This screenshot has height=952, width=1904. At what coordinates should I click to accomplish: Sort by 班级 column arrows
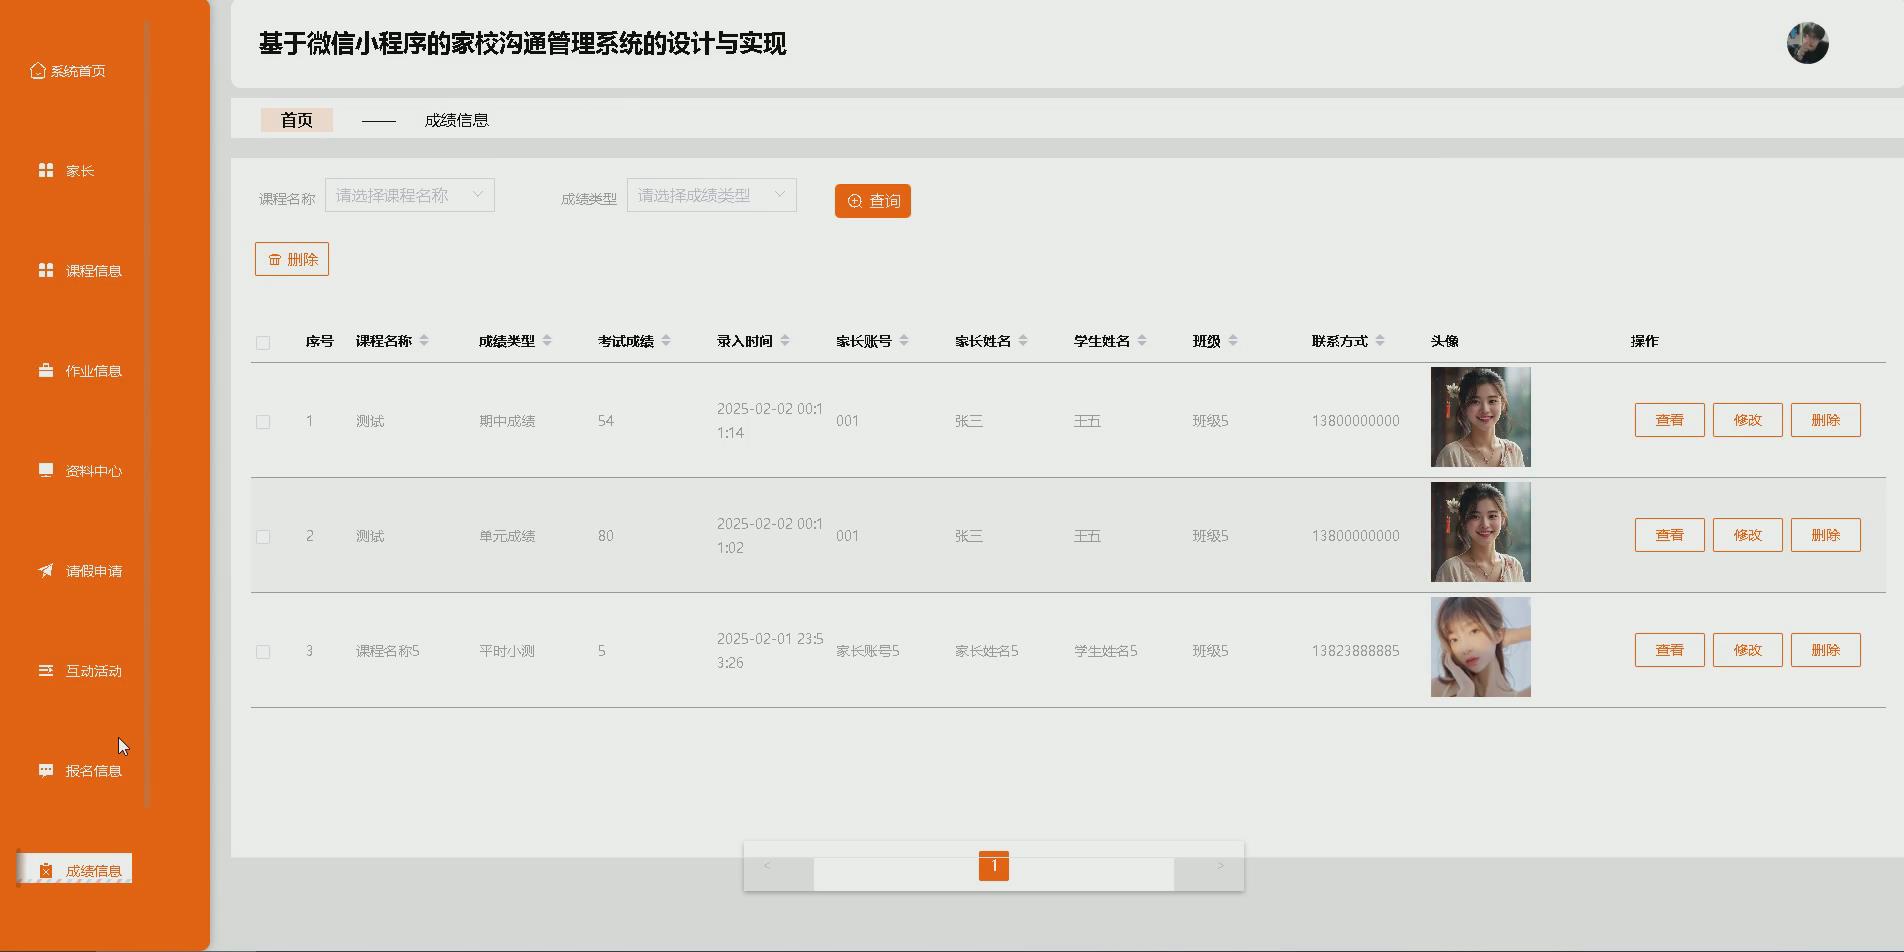(x=1233, y=341)
